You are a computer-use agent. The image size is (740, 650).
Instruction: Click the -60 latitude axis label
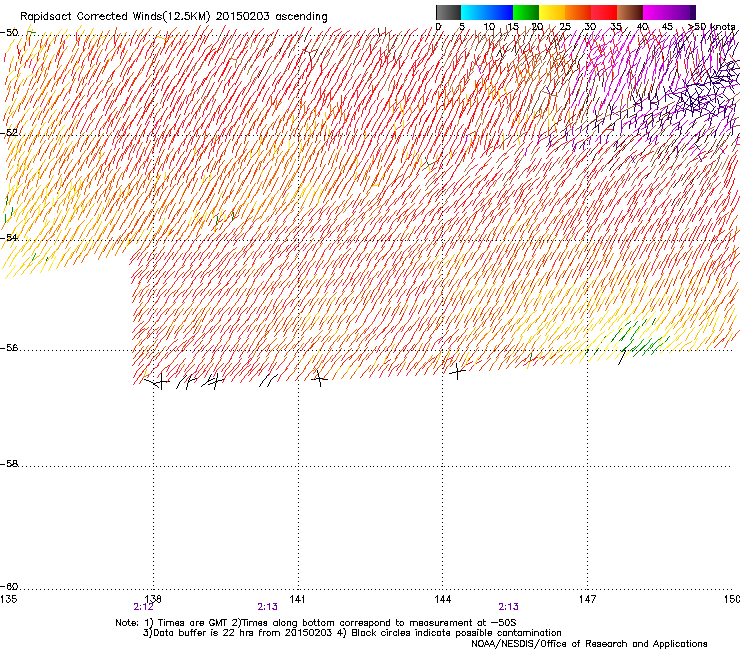(10, 586)
